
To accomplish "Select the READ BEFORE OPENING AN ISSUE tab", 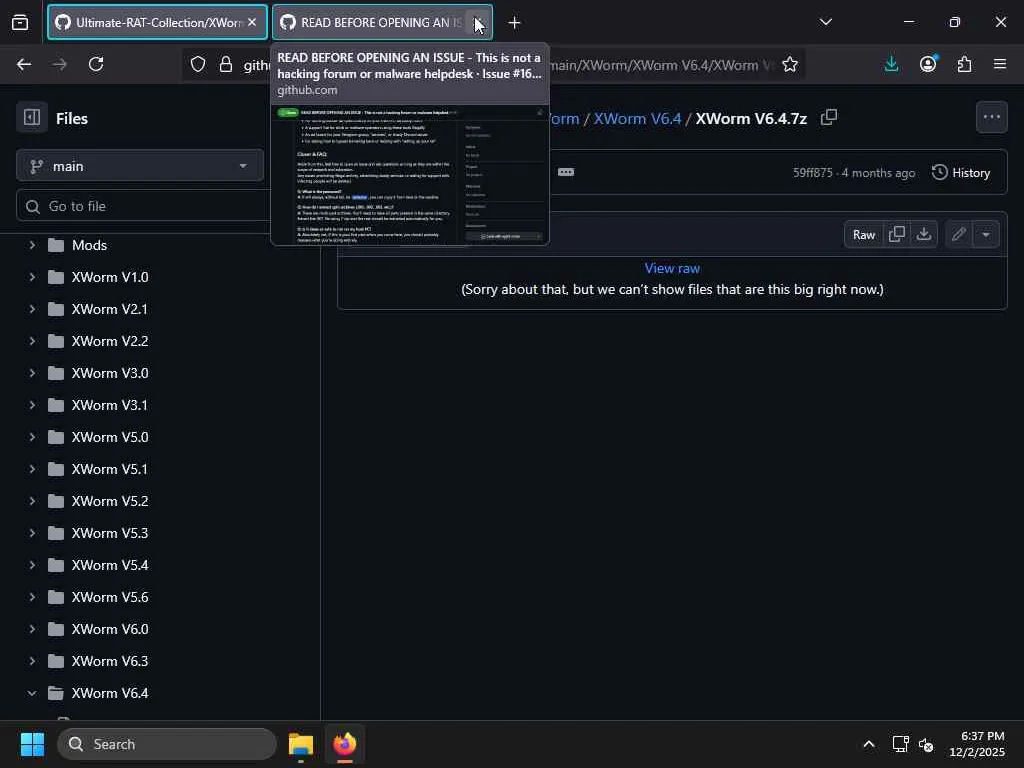I will click(382, 23).
